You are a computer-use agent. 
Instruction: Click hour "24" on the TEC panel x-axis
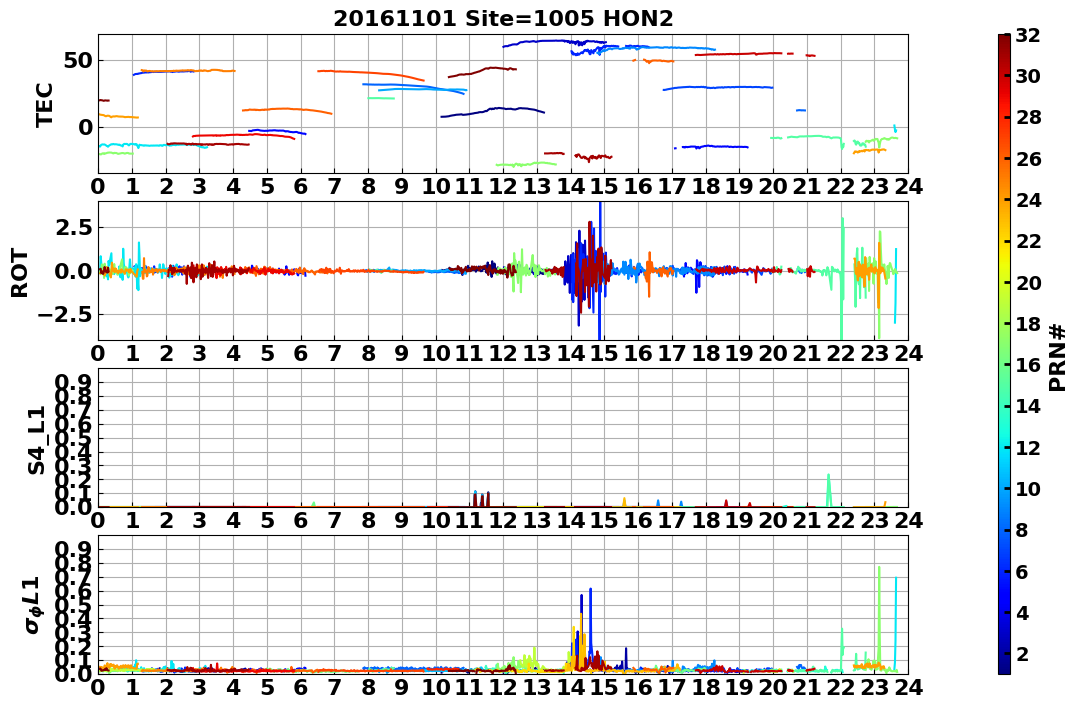(908, 186)
